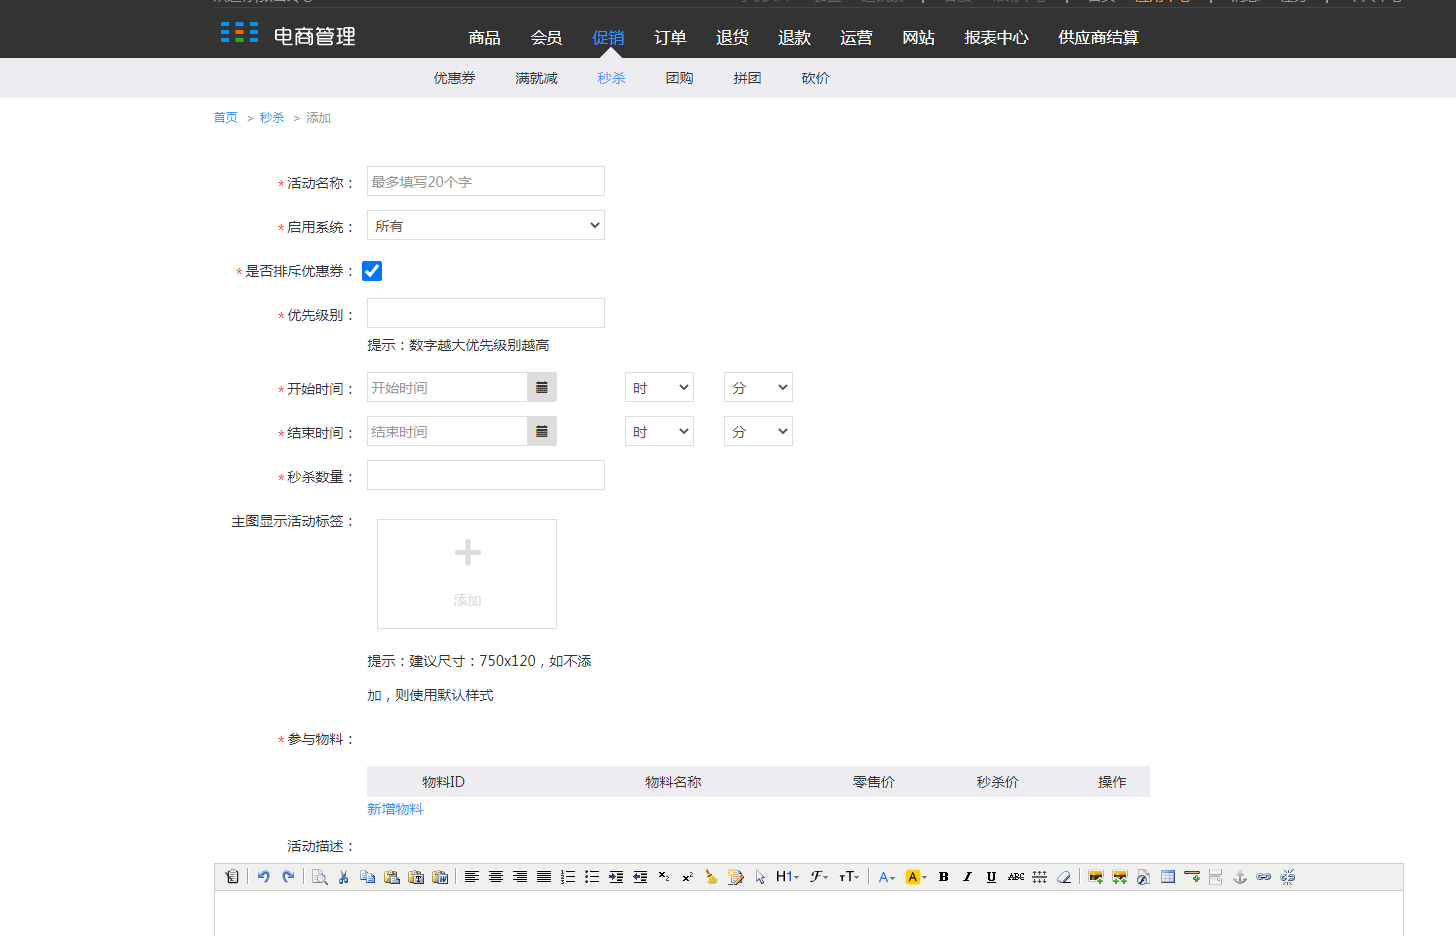Focus the 秒杀数量 input field
Screen dimensions: 1456x936
[486, 475]
